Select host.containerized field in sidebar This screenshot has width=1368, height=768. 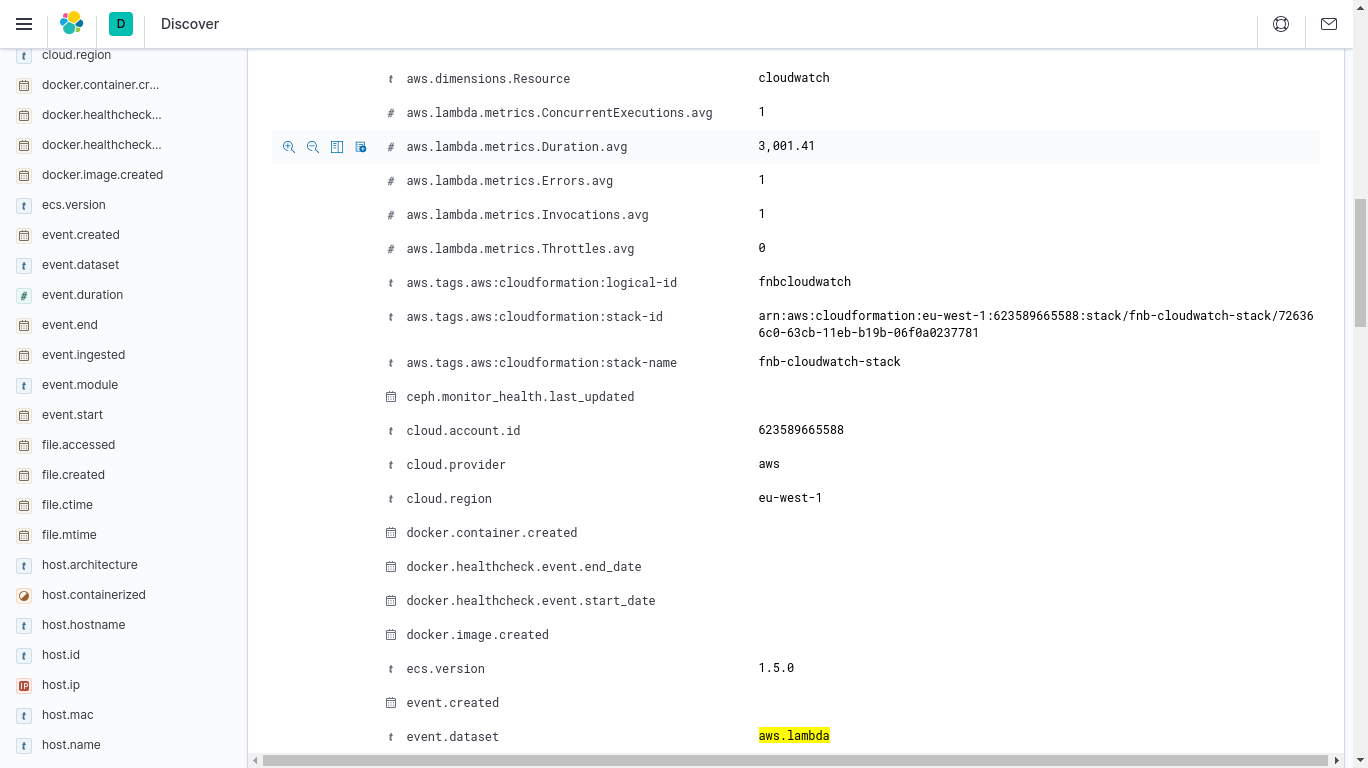(93, 595)
